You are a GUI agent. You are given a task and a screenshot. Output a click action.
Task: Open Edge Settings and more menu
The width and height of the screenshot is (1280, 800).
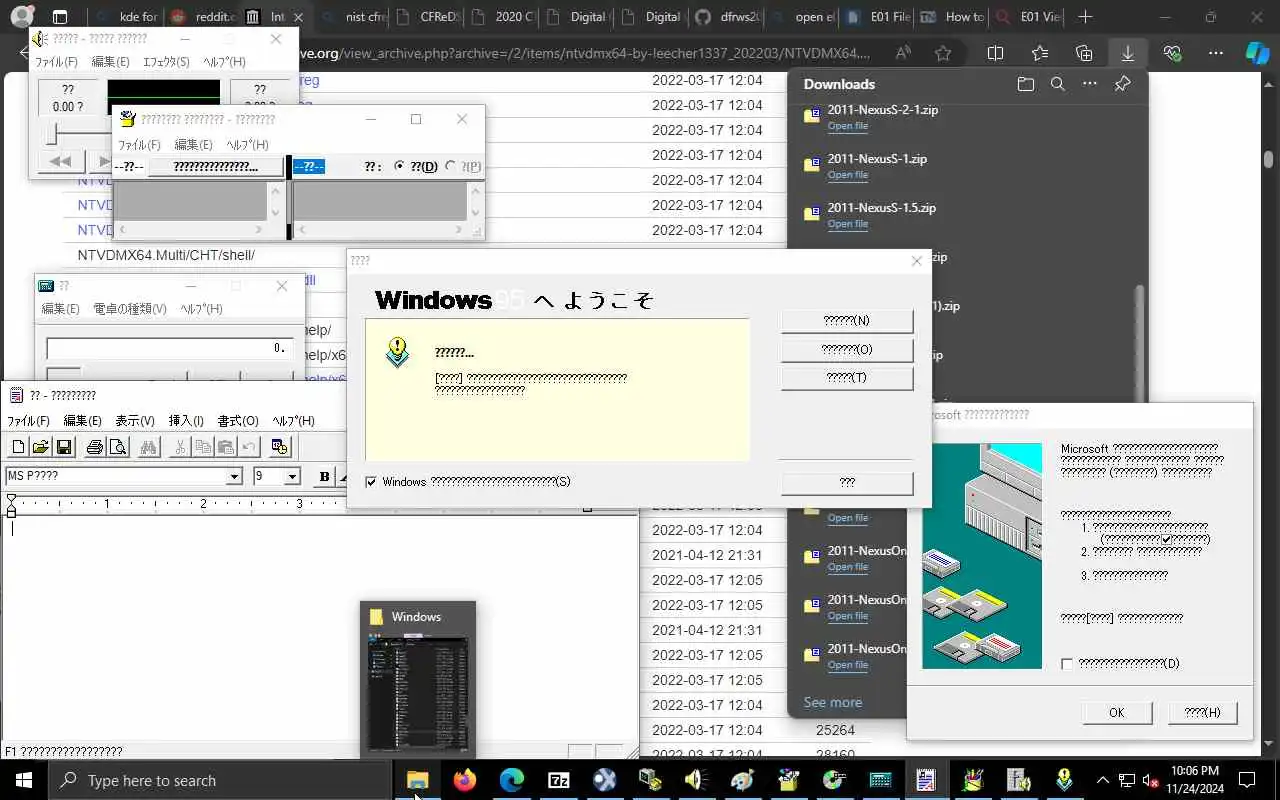pos(1215,53)
